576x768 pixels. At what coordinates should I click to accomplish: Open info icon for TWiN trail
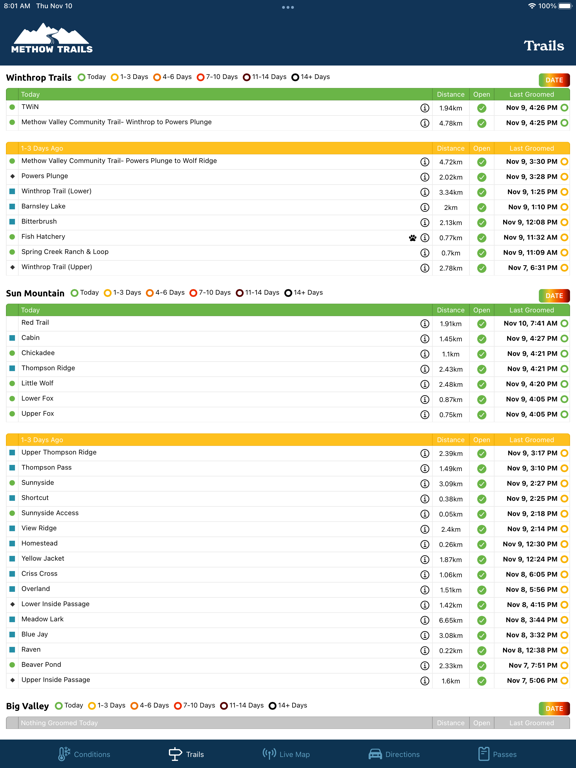425,108
